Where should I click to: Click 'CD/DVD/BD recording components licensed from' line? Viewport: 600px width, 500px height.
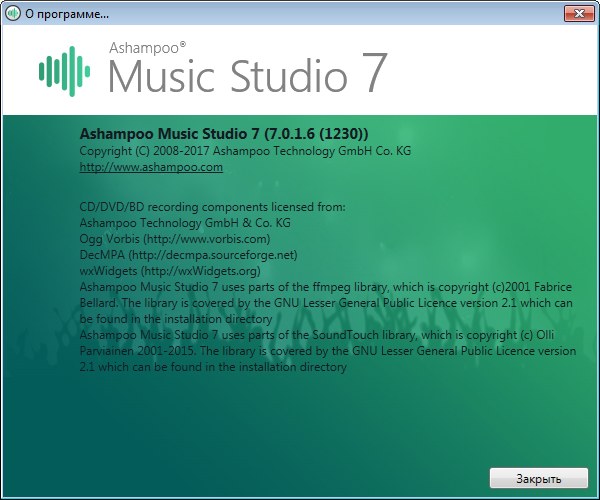211,206
